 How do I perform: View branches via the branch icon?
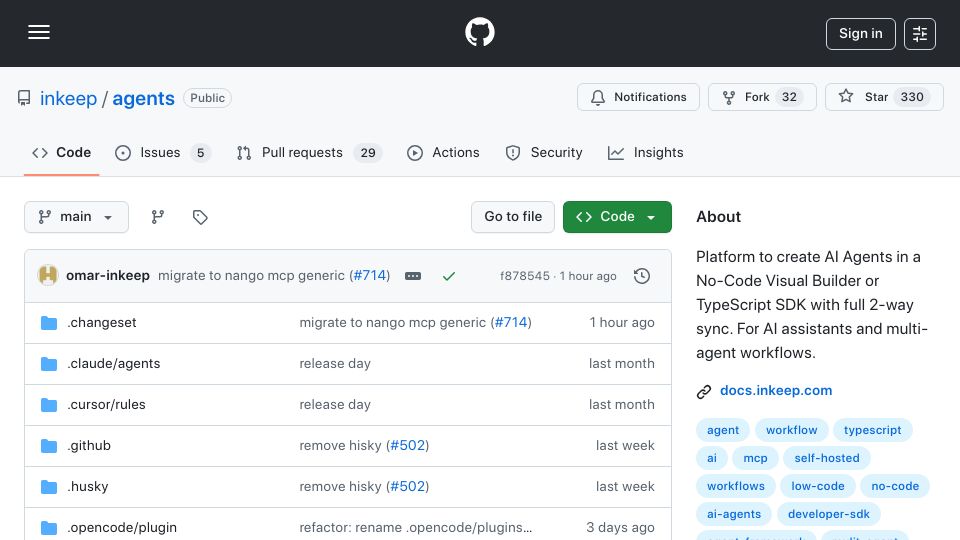[x=157, y=217]
